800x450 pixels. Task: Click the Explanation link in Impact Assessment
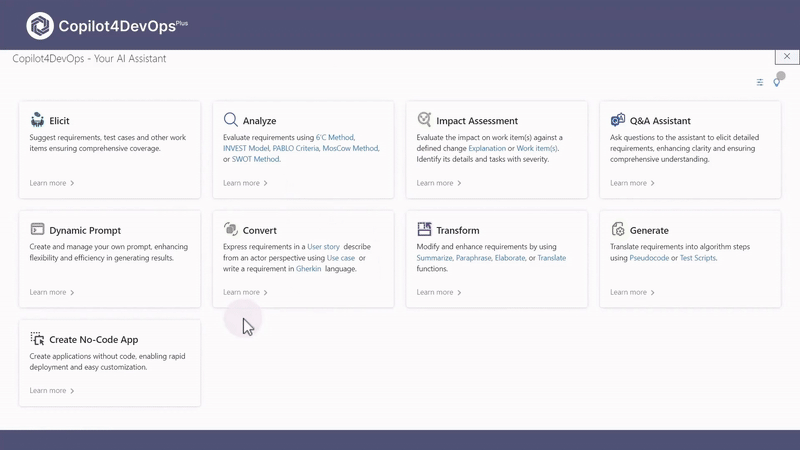point(487,148)
